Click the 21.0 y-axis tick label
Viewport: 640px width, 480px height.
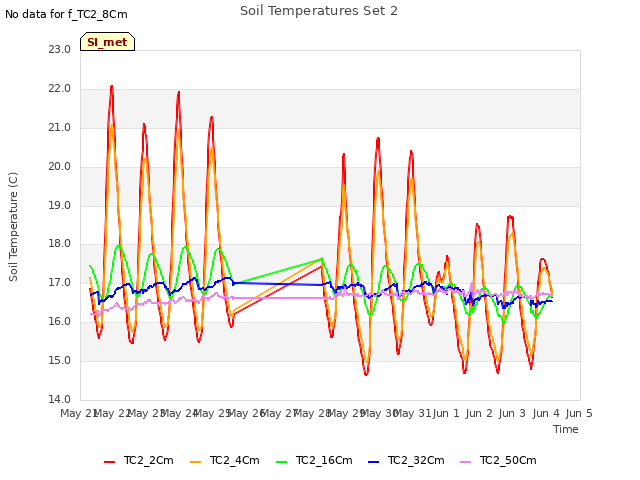pyautogui.click(x=60, y=127)
